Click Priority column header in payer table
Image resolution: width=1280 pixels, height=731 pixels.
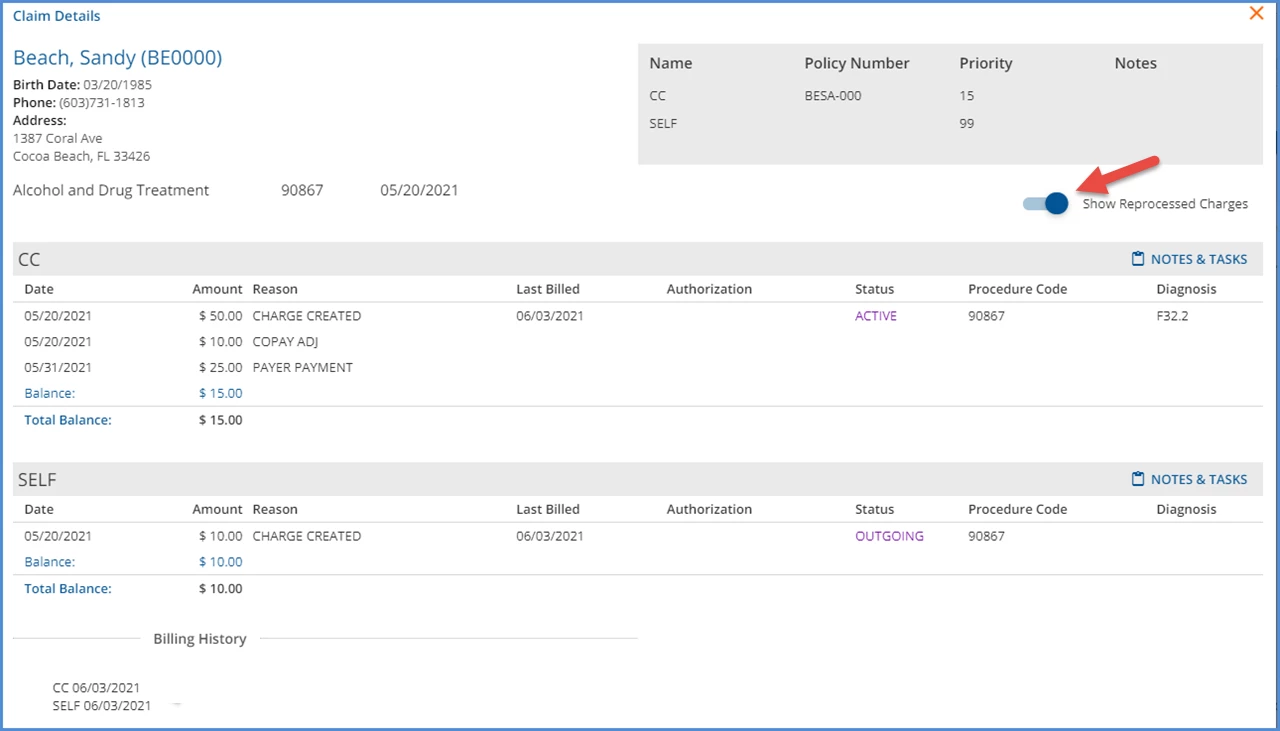(986, 63)
